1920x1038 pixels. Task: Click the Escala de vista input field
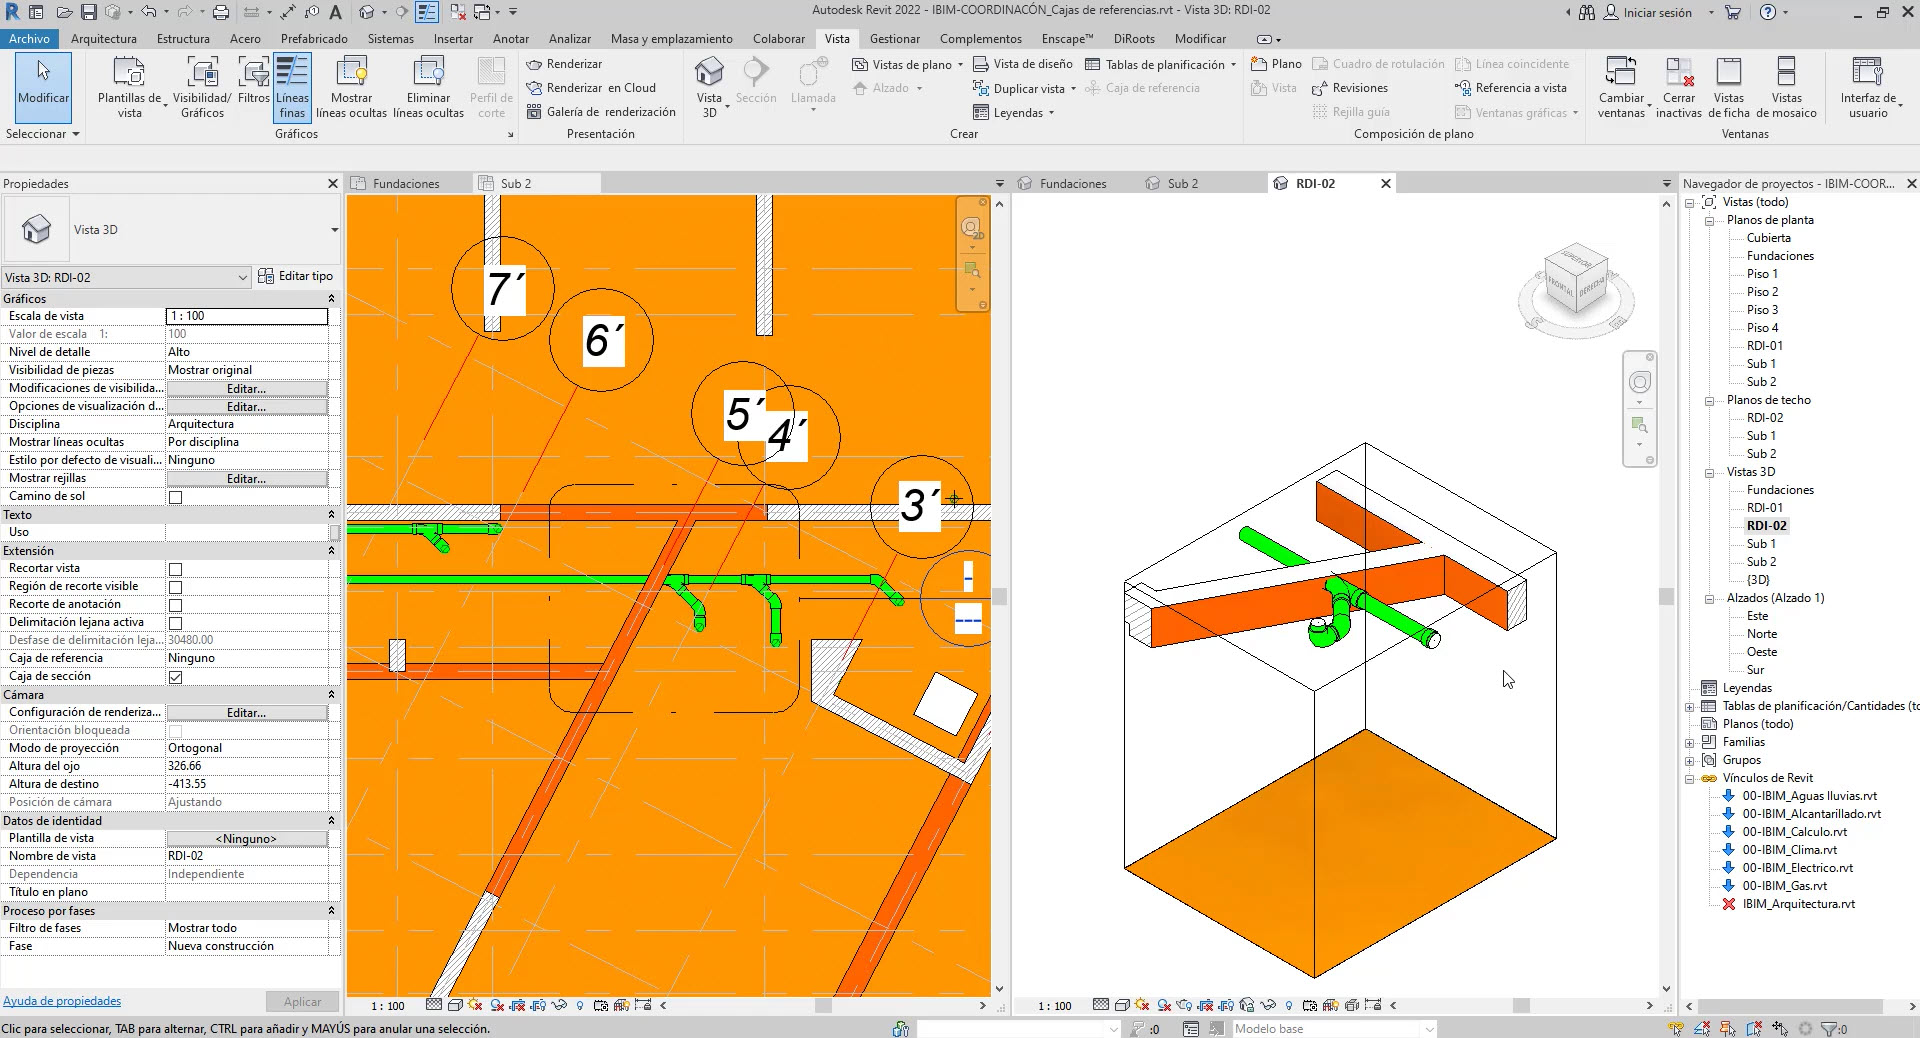pos(246,316)
